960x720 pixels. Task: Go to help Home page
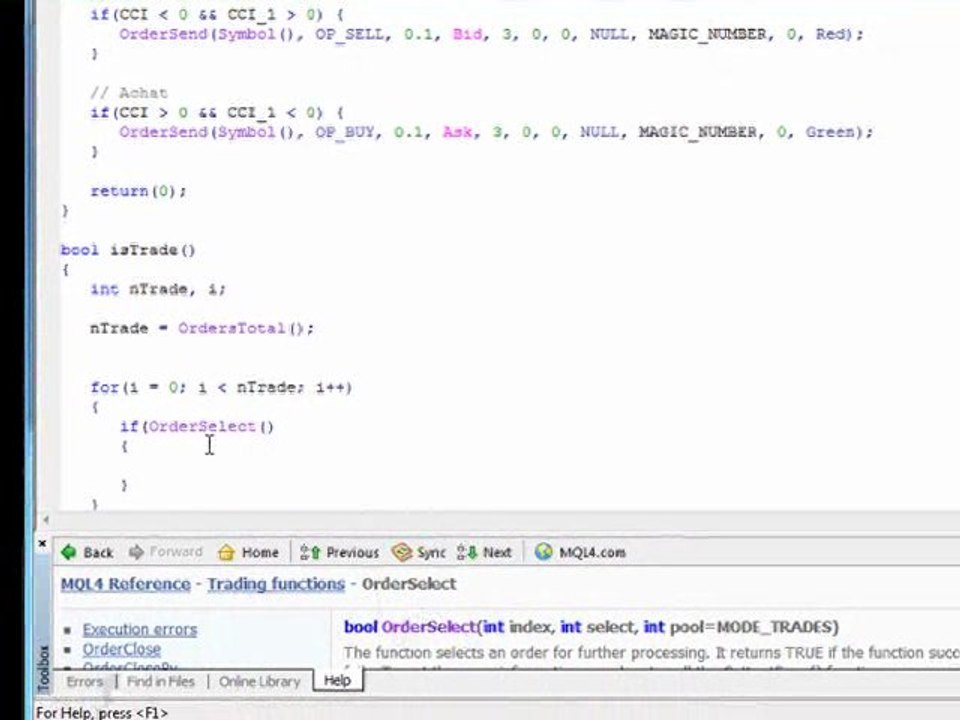[x=248, y=552]
